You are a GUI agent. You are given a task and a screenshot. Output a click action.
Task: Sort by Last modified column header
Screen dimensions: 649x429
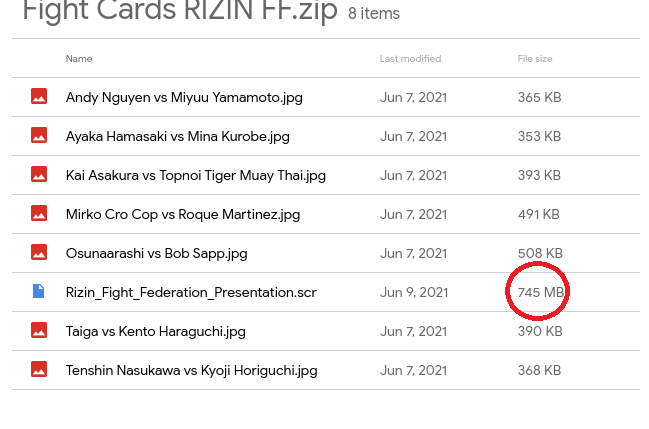[410, 59]
